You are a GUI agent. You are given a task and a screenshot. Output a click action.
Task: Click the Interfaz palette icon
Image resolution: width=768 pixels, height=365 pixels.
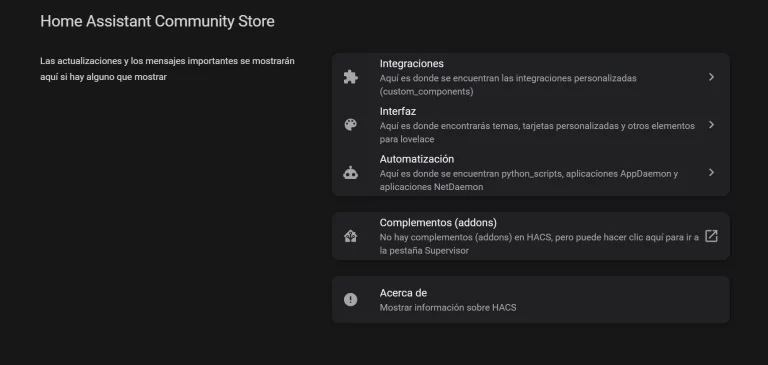[x=351, y=125]
